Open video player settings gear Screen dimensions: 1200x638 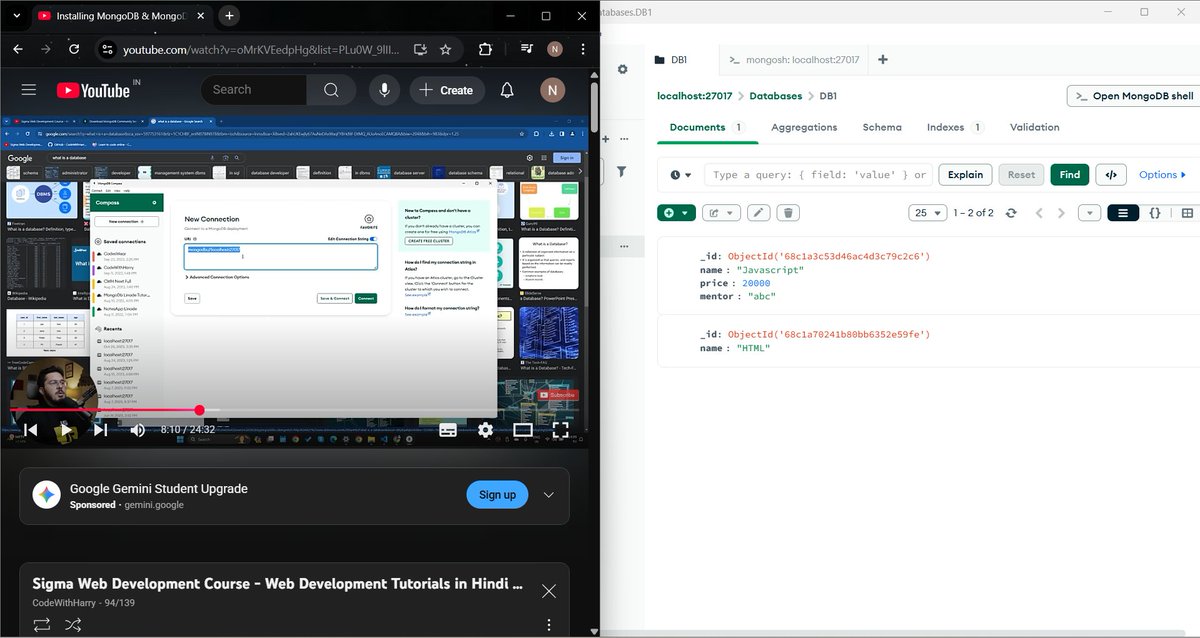485,430
